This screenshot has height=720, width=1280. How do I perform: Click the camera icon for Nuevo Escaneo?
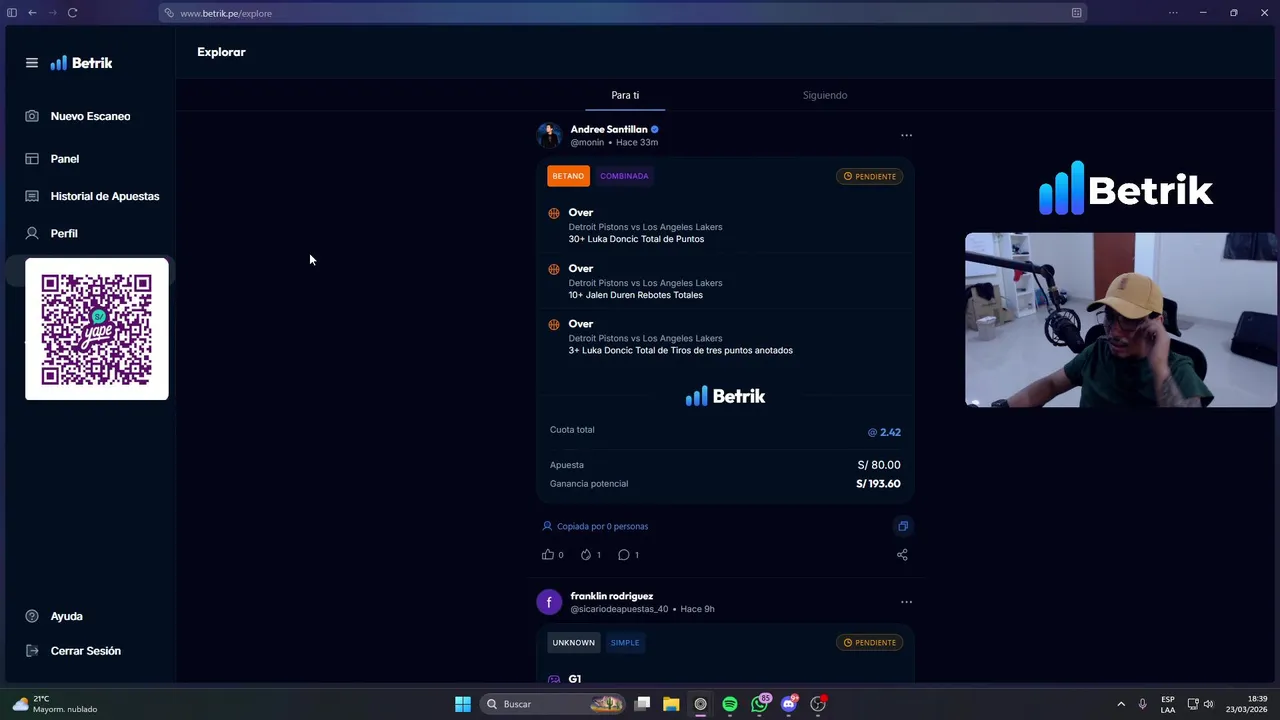point(32,116)
